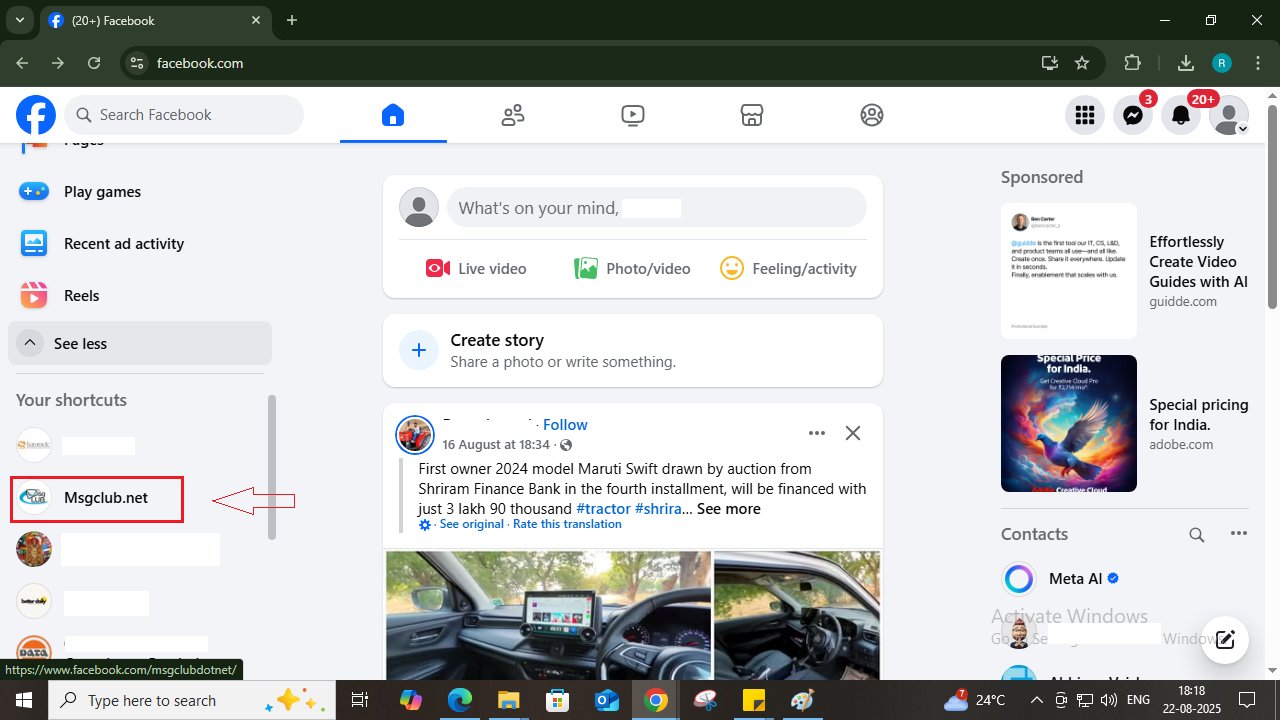
Task: Follow the post author
Action: coord(565,425)
